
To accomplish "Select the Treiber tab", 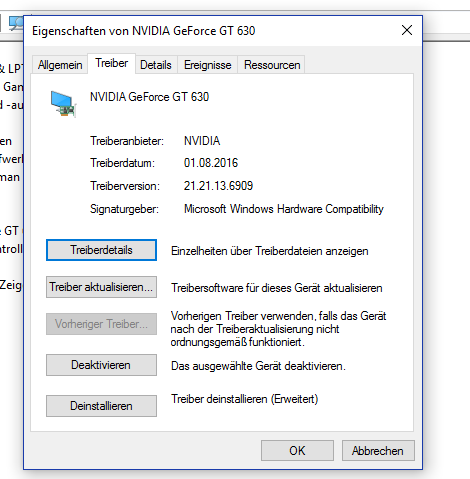I will click(x=111, y=63).
